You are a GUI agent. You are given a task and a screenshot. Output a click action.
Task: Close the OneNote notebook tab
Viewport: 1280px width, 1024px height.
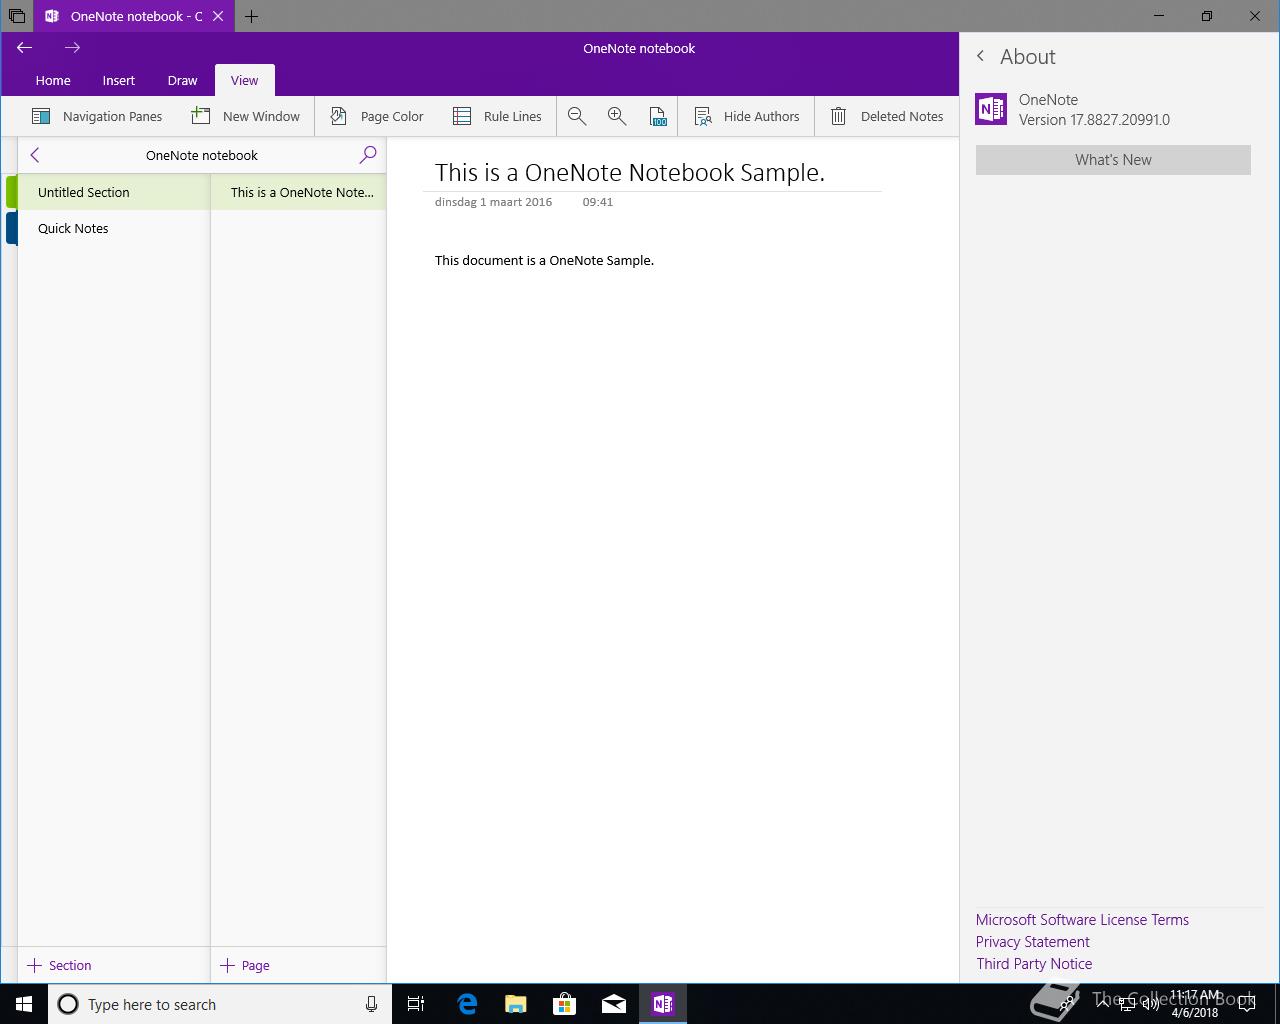pos(218,16)
